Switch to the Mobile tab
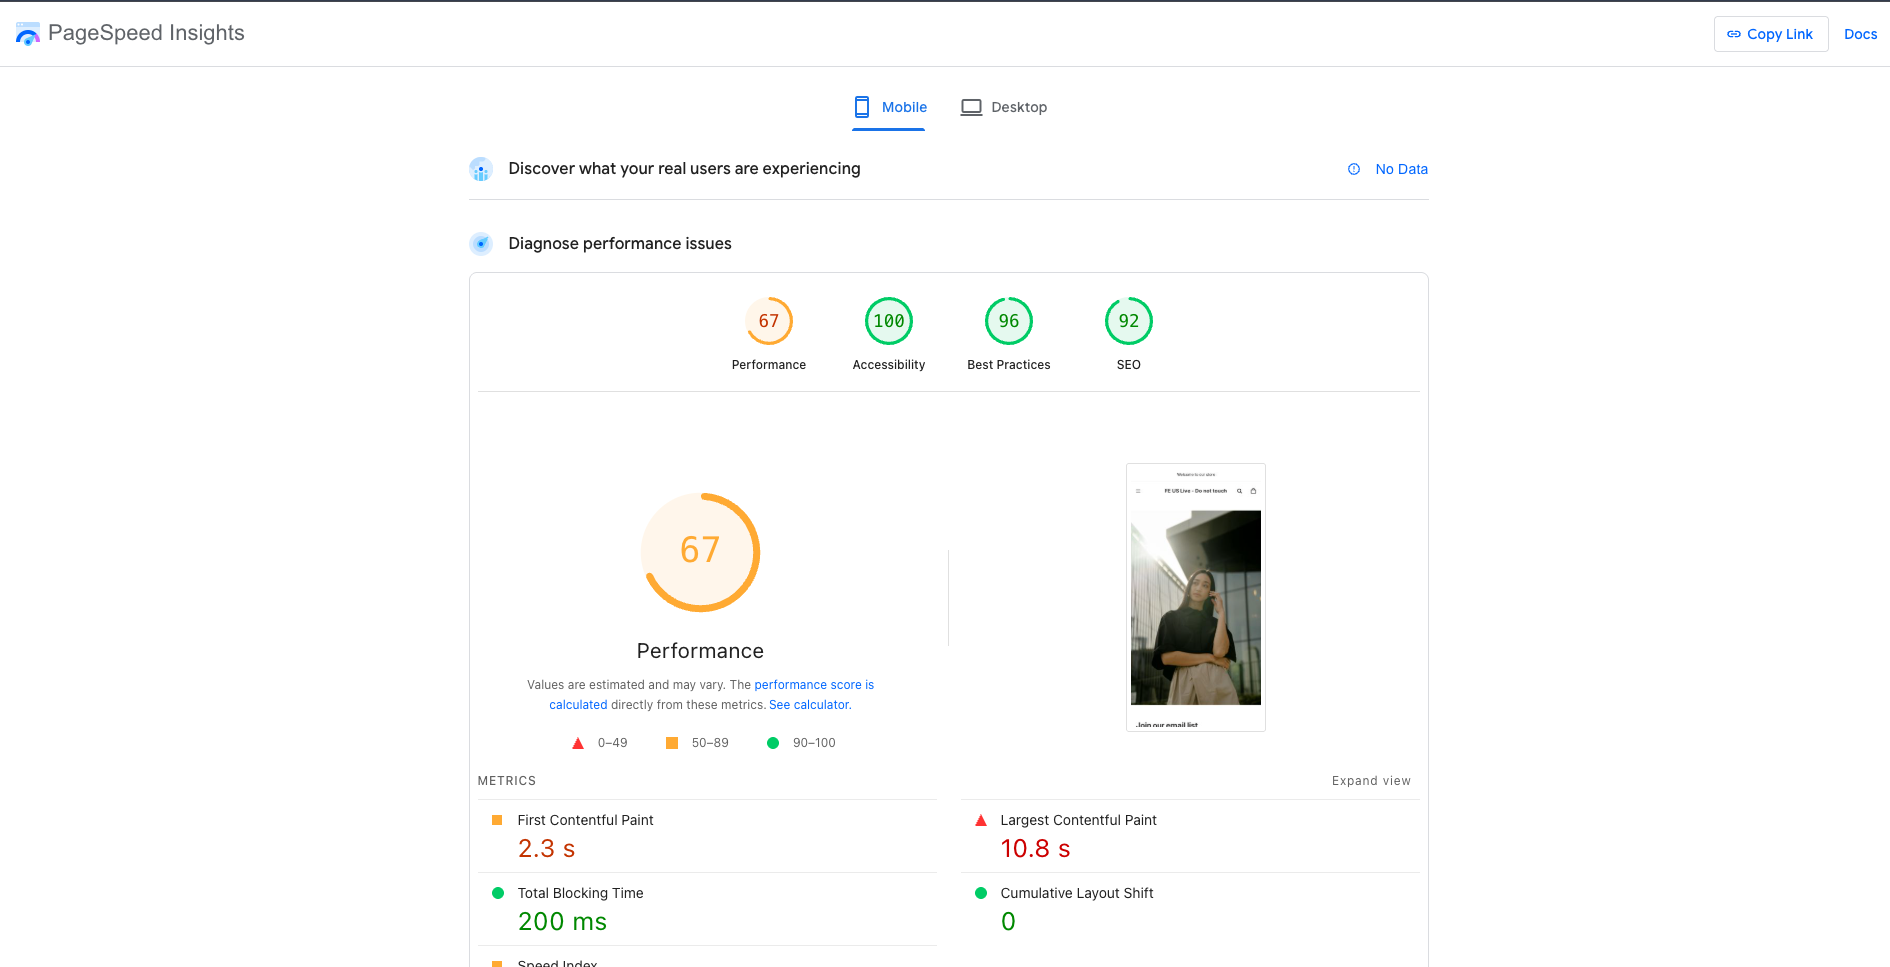 [x=889, y=107]
